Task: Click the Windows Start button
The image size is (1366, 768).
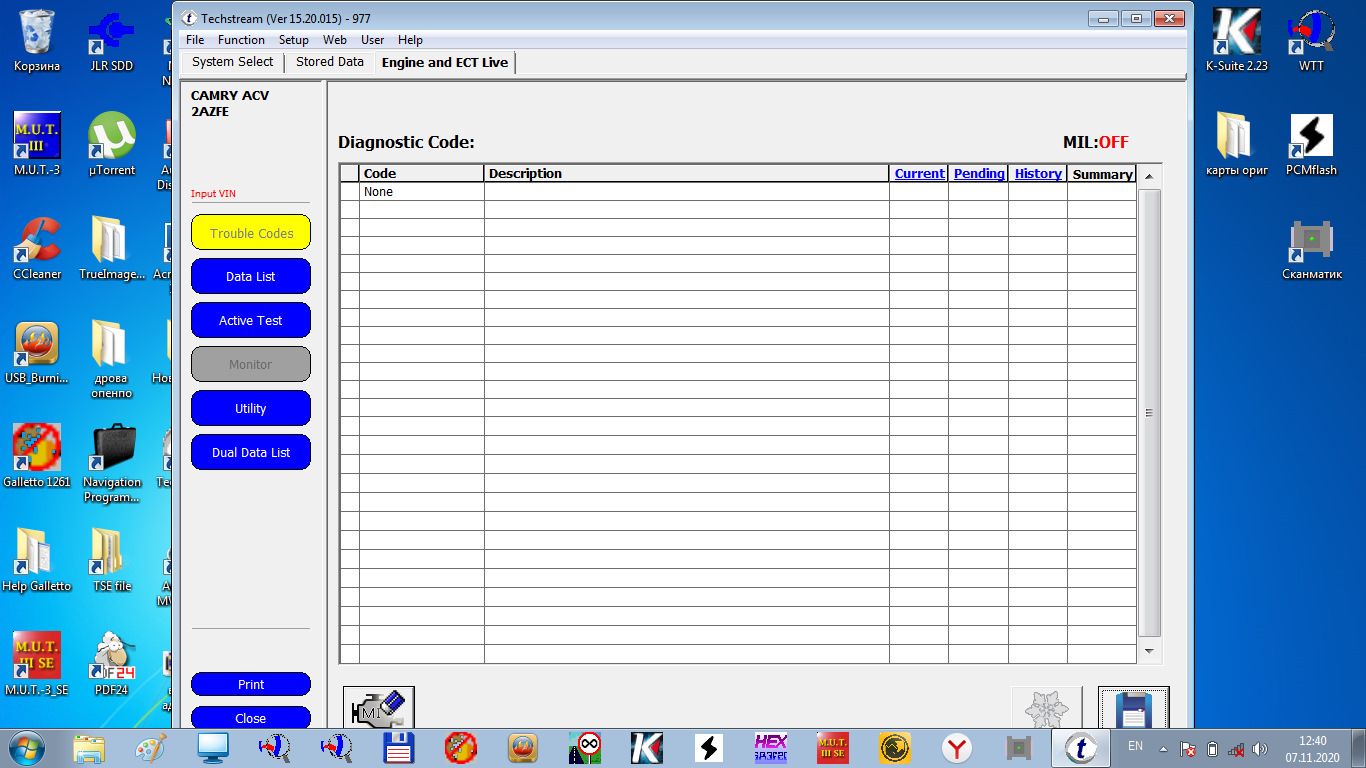Action: [25, 747]
